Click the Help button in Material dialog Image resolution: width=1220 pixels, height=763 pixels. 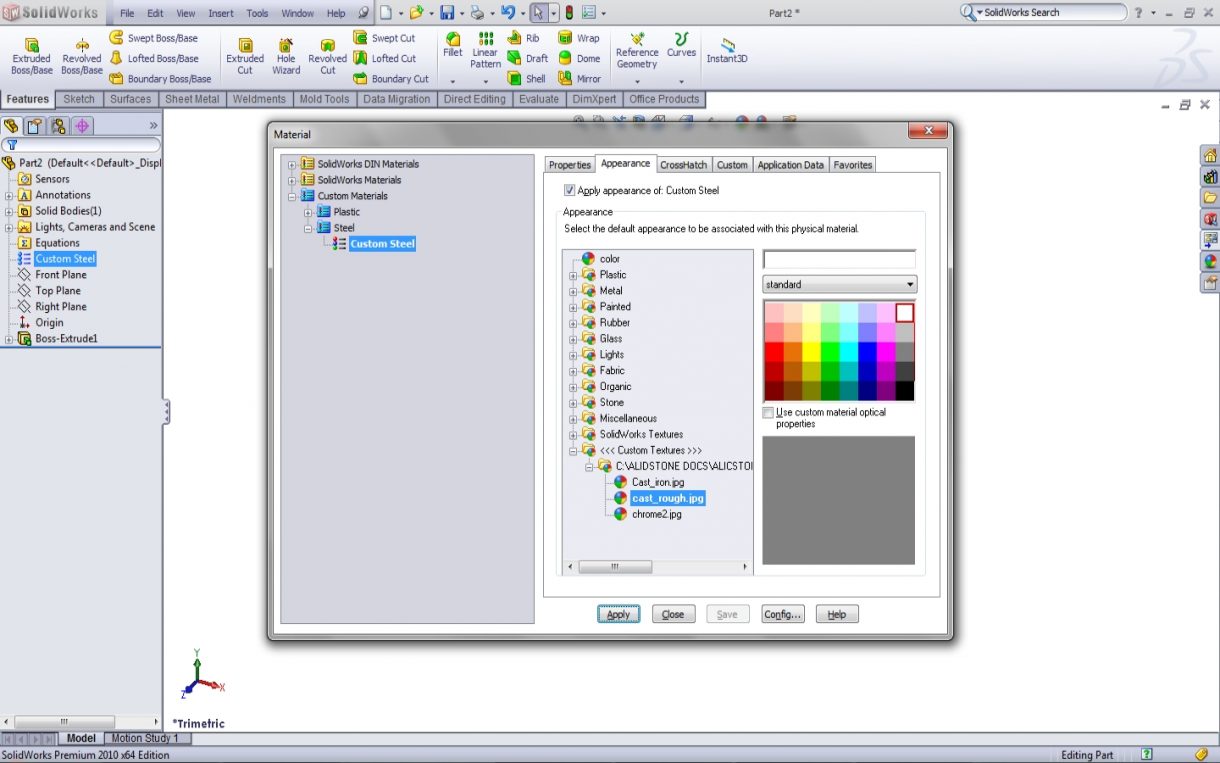(837, 614)
